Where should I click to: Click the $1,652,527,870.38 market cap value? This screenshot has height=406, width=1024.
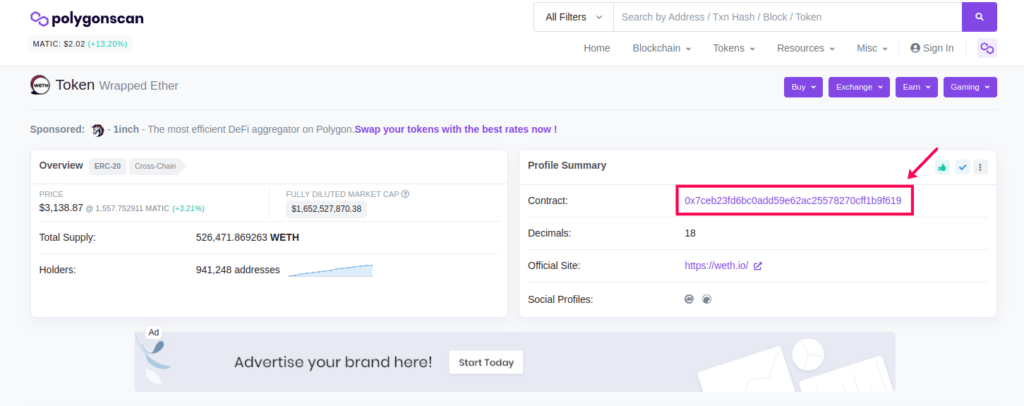(x=327, y=209)
